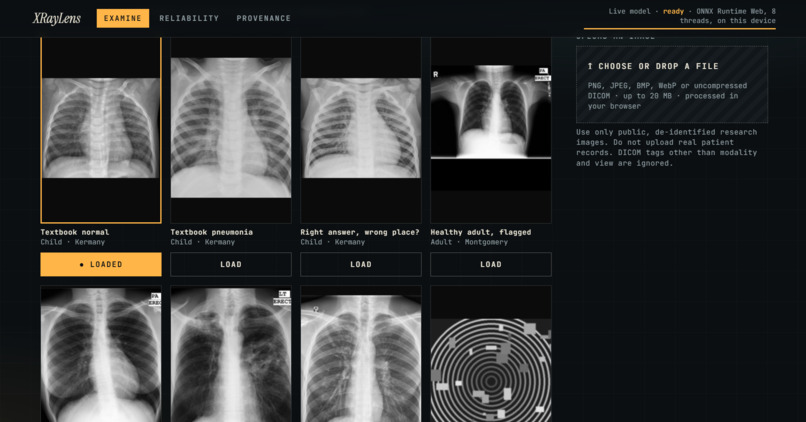Viewport: 806px width, 422px height.
Task: Select the 'Right answer, wrong place?' X-ray thumbnail
Action: coord(361,130)
